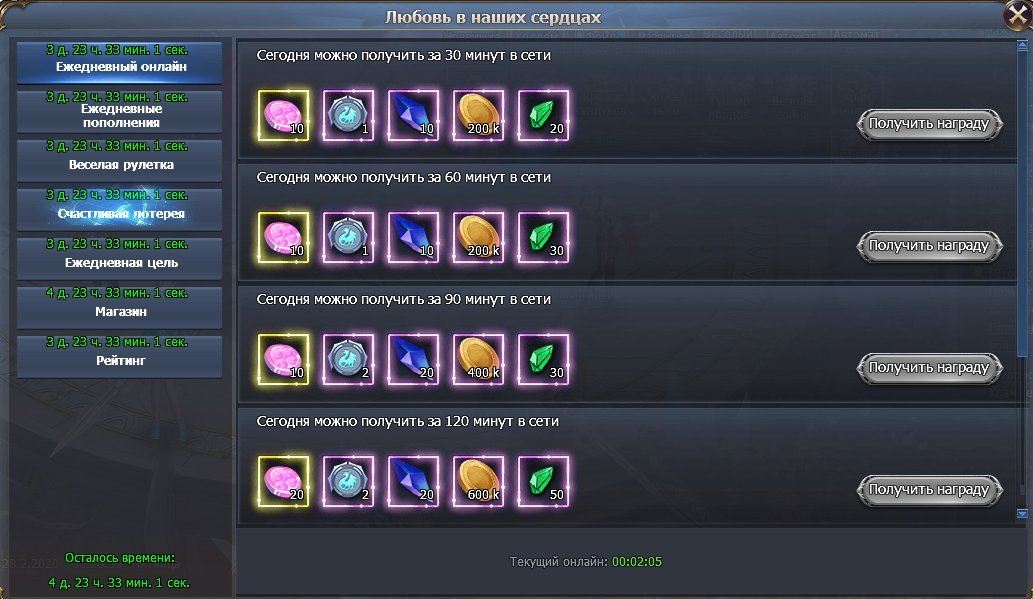The height and width of the screenshot is (599, 1033).
Task: Claim reward for 60 minutes online
Action: 929,246
